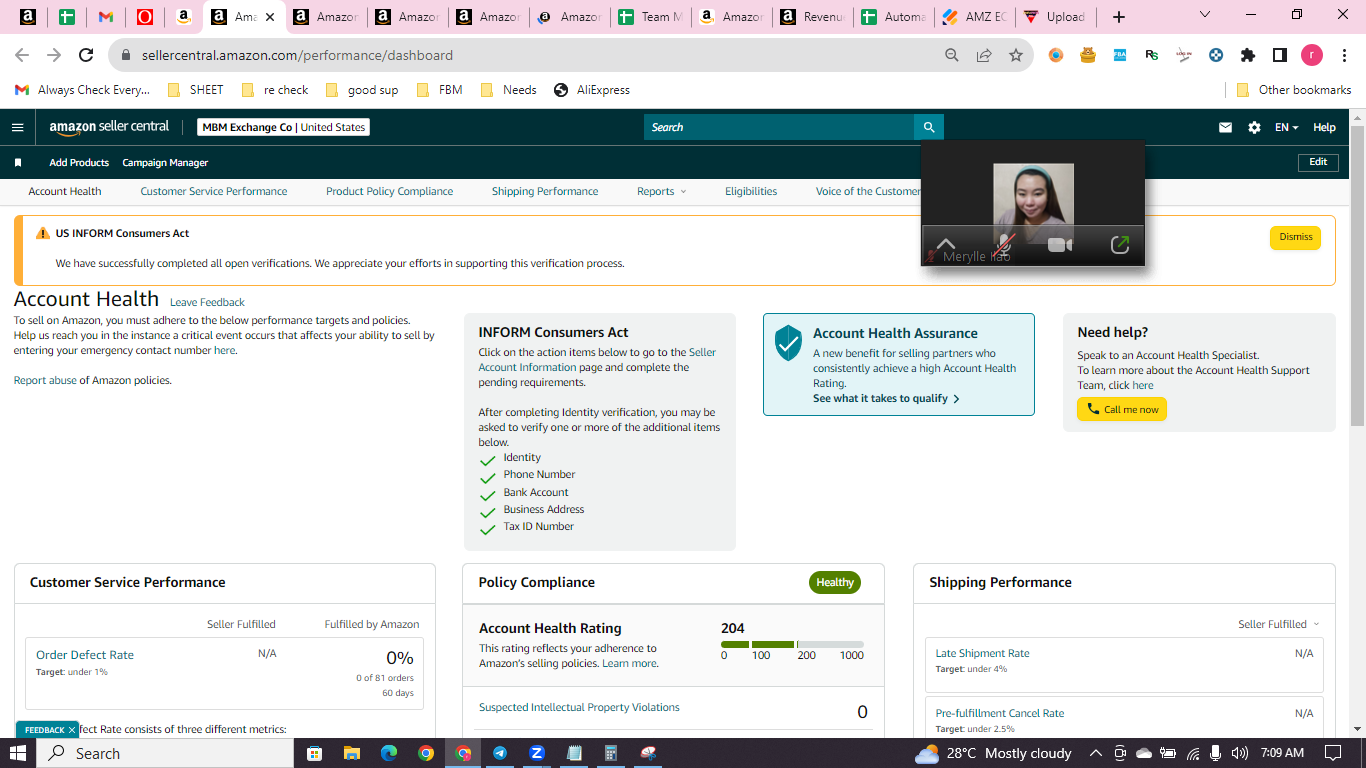This screenshot has width=1366, height=768.
Task: Open File Explorer from the taskbar
Action: (351, 753)
